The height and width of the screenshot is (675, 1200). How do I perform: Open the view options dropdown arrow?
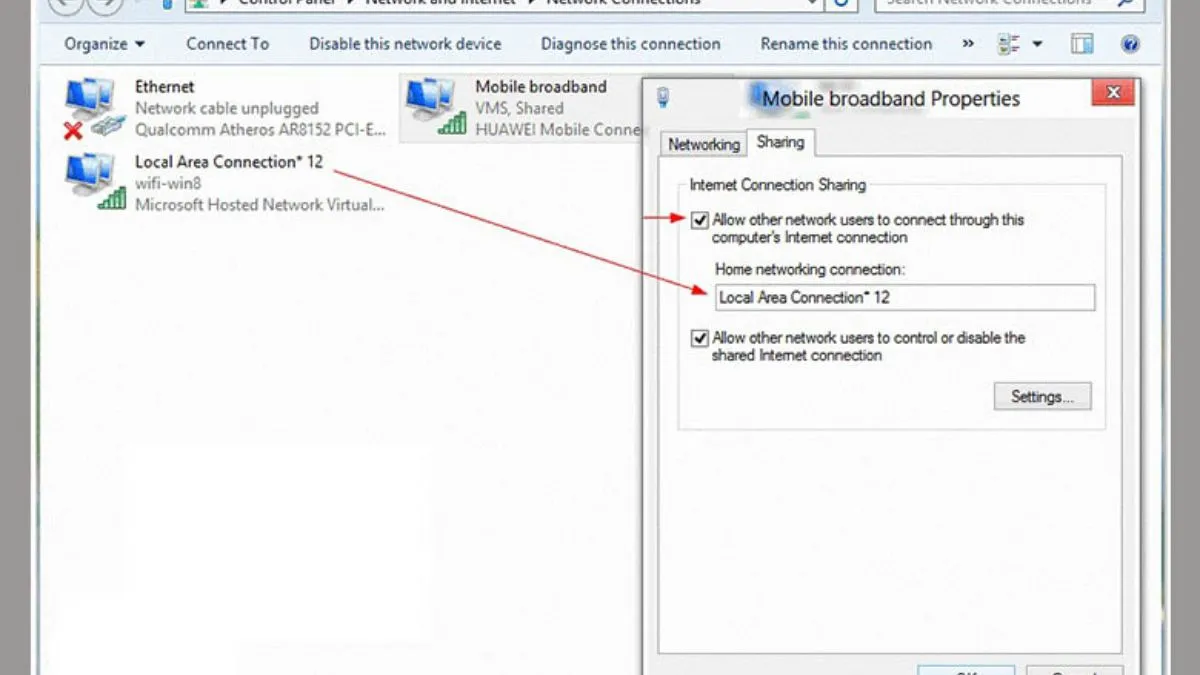1037,44
